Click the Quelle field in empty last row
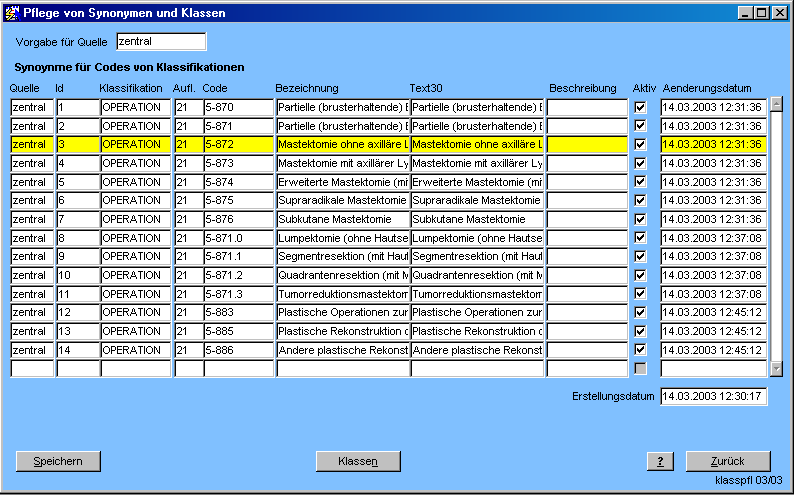The image size is (794, 495). pyautogui.click(x=32, y=369)
